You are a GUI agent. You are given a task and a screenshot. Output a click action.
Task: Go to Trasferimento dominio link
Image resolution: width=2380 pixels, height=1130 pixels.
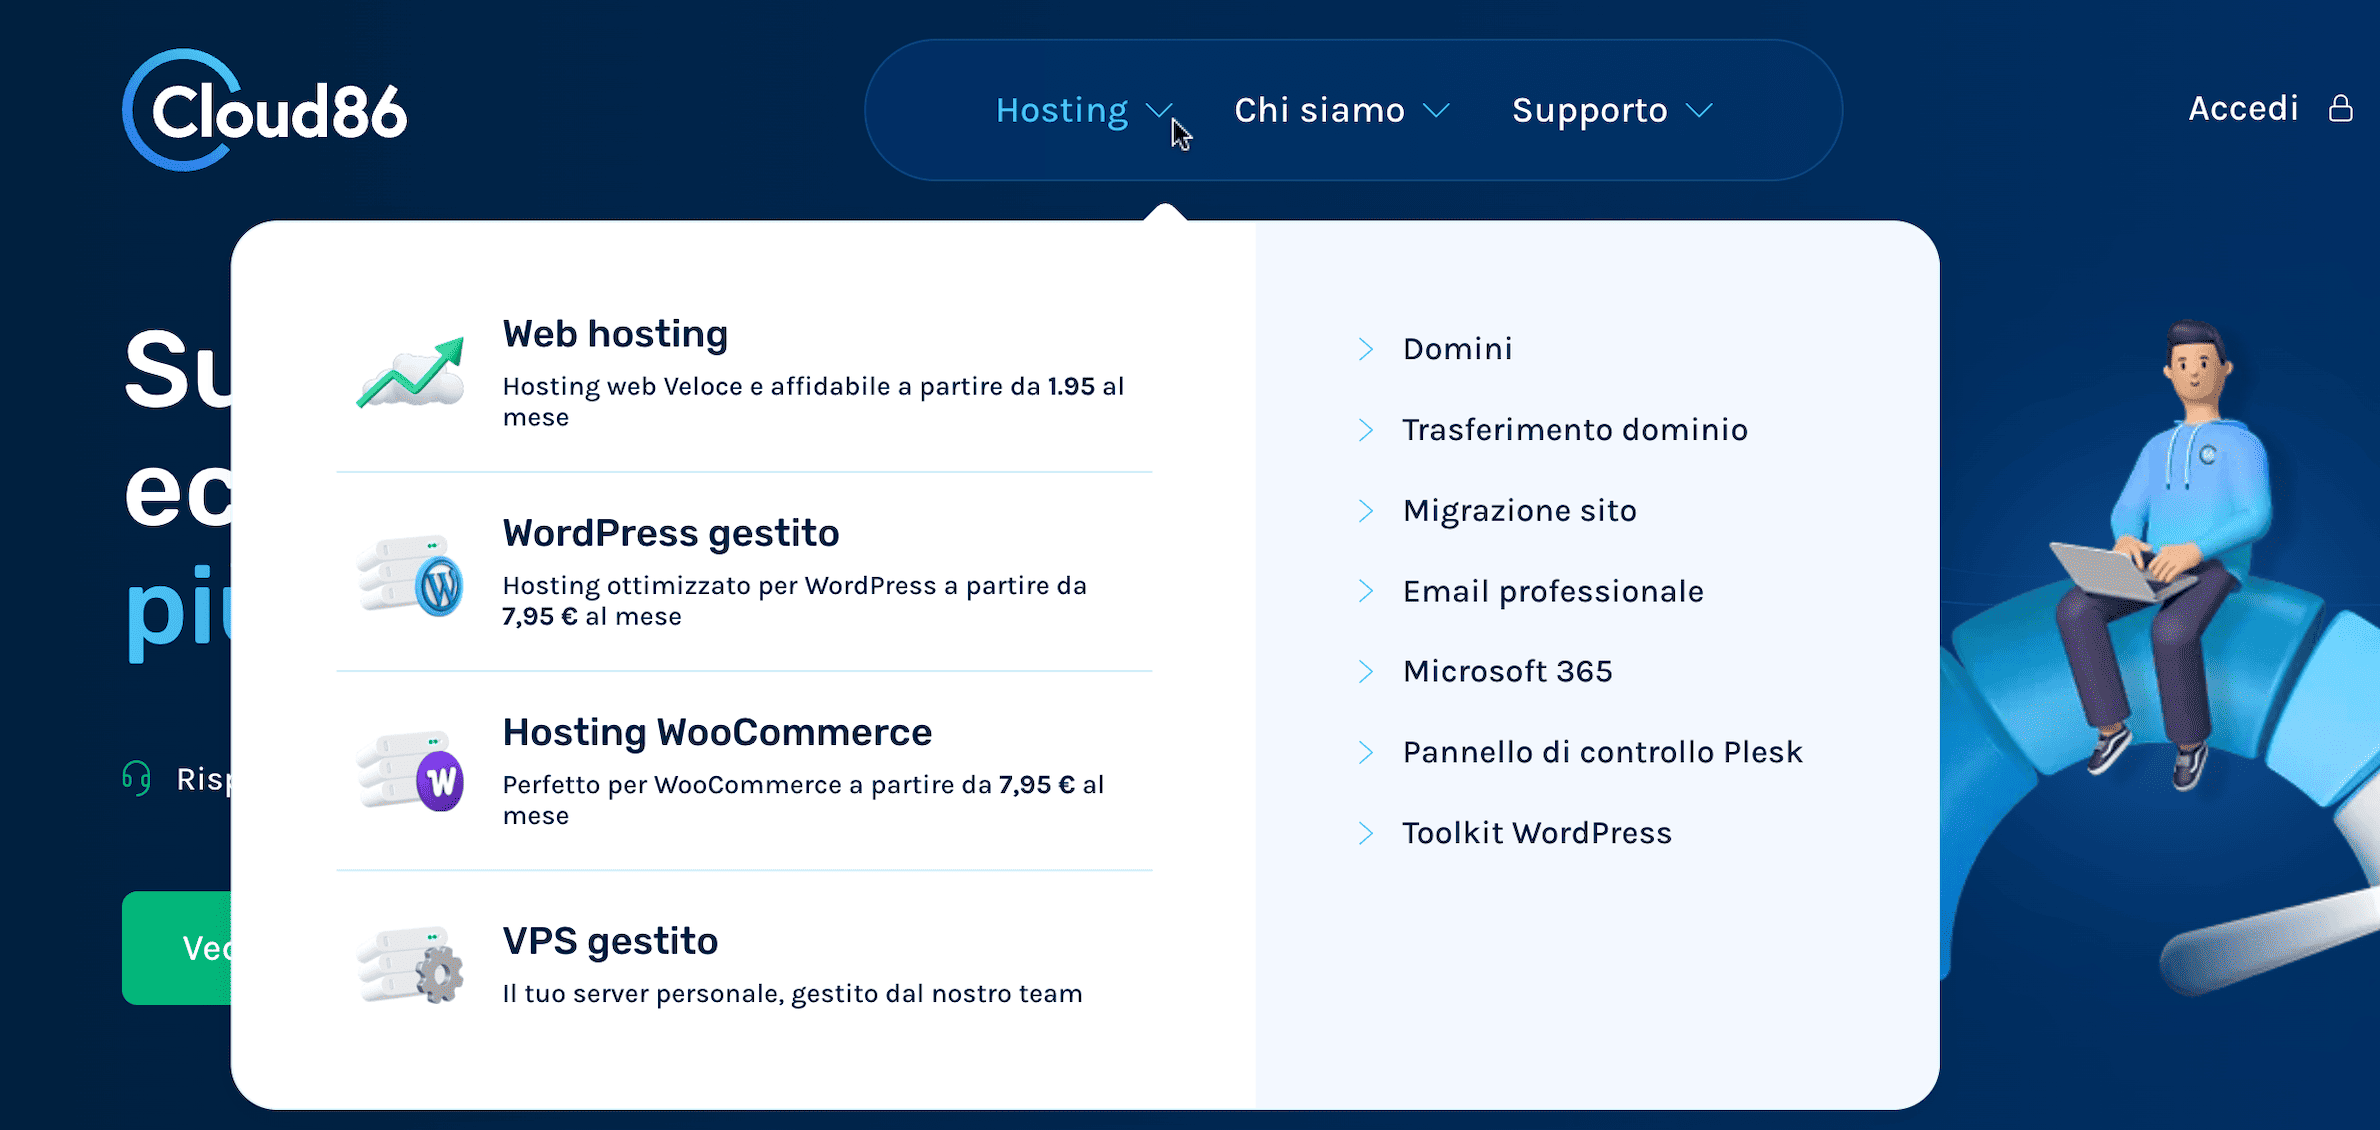1575,430
